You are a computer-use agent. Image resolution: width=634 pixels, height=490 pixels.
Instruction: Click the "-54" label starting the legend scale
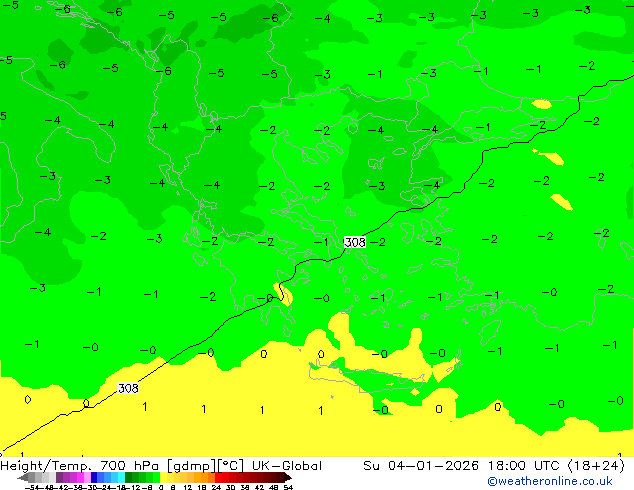pos(32,488)
